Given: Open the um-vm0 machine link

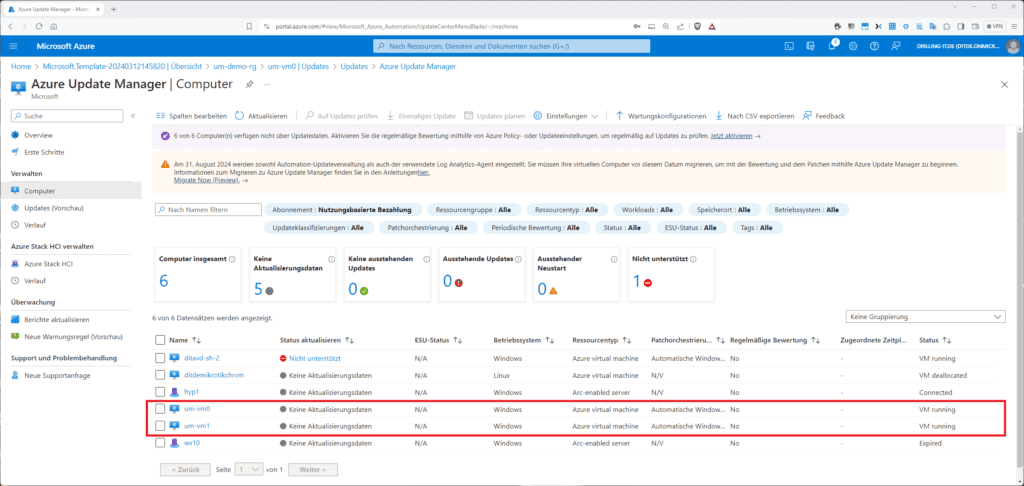Looking at the screenshot, I should click(197, 409).
